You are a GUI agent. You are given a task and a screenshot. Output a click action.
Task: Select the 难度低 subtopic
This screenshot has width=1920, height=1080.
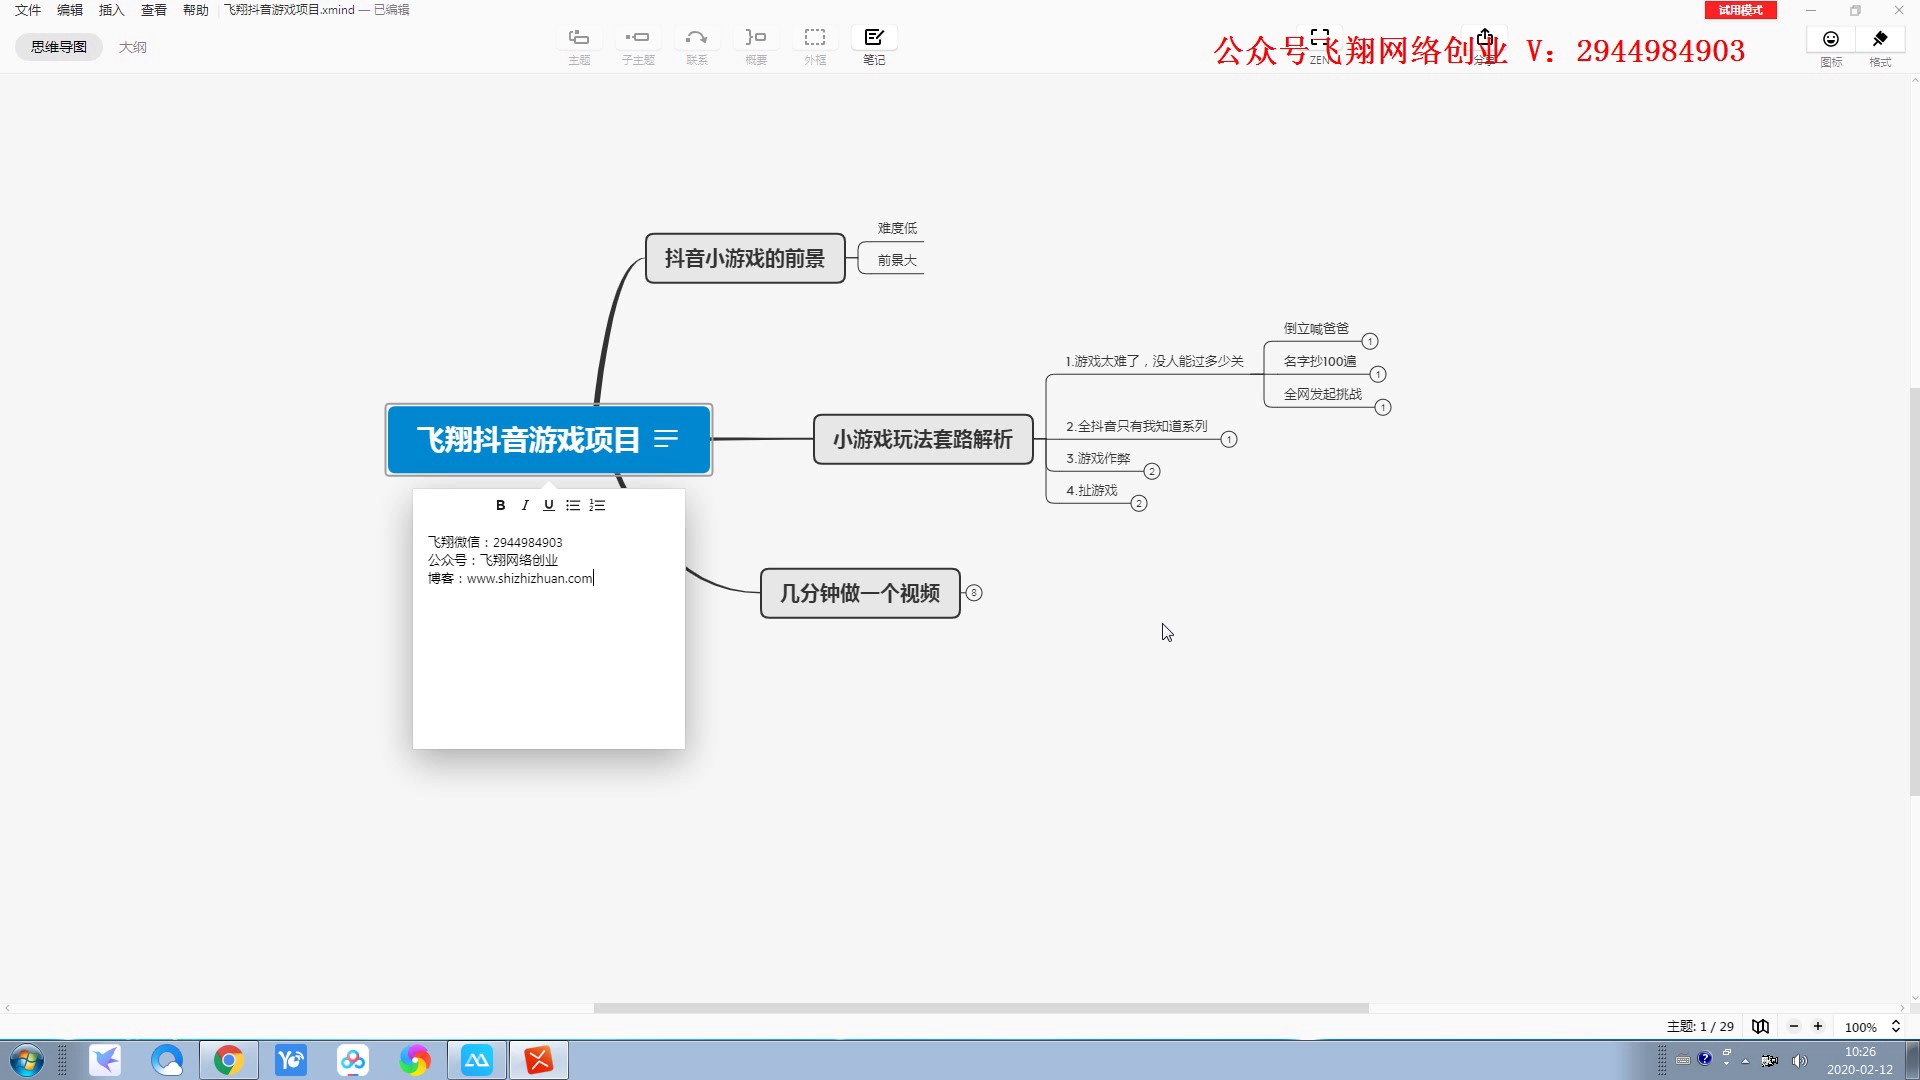[x=897, y=228]
